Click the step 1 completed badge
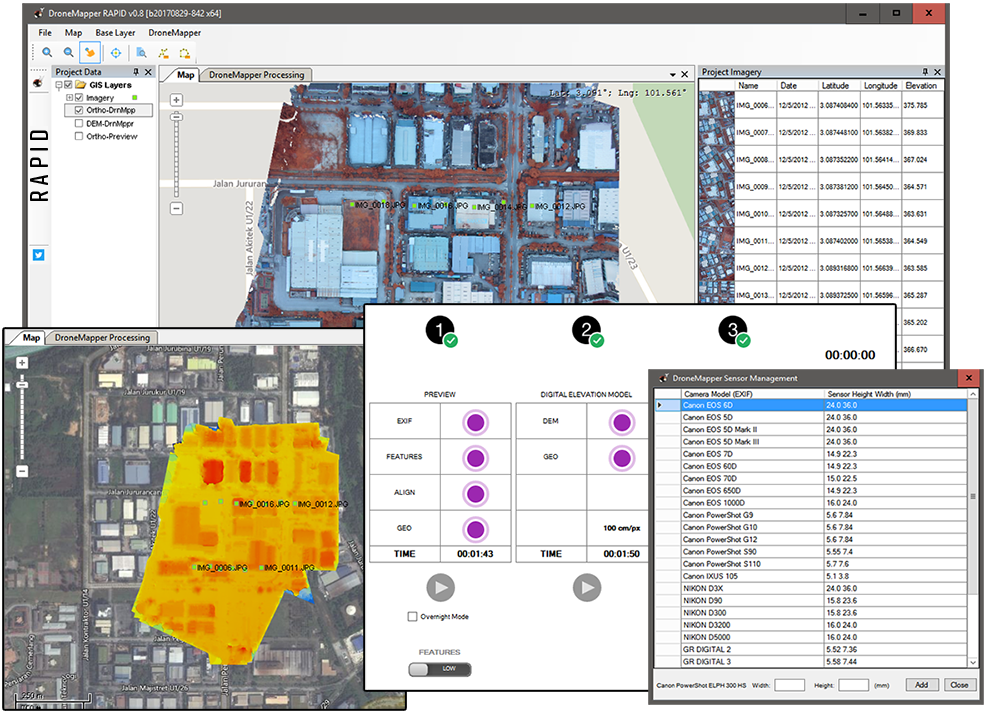Viewport: 1000px width, 714px height. point(441,331)
